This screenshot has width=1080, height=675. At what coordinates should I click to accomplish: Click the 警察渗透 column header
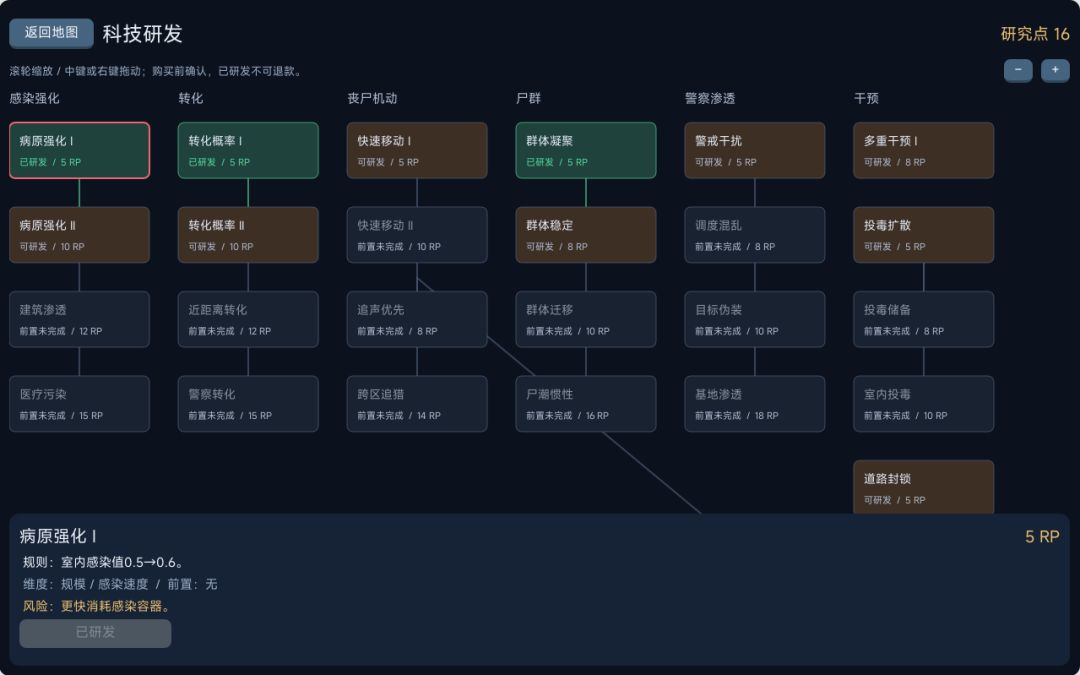click(709, 98)
